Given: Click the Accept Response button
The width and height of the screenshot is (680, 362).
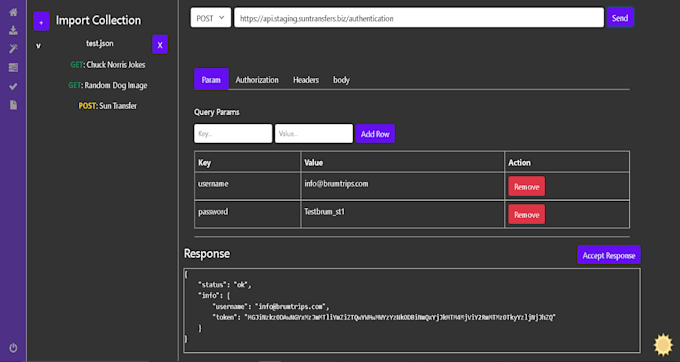Looking at the screenshot, I should pyautogui.click(x=609, y=255).
